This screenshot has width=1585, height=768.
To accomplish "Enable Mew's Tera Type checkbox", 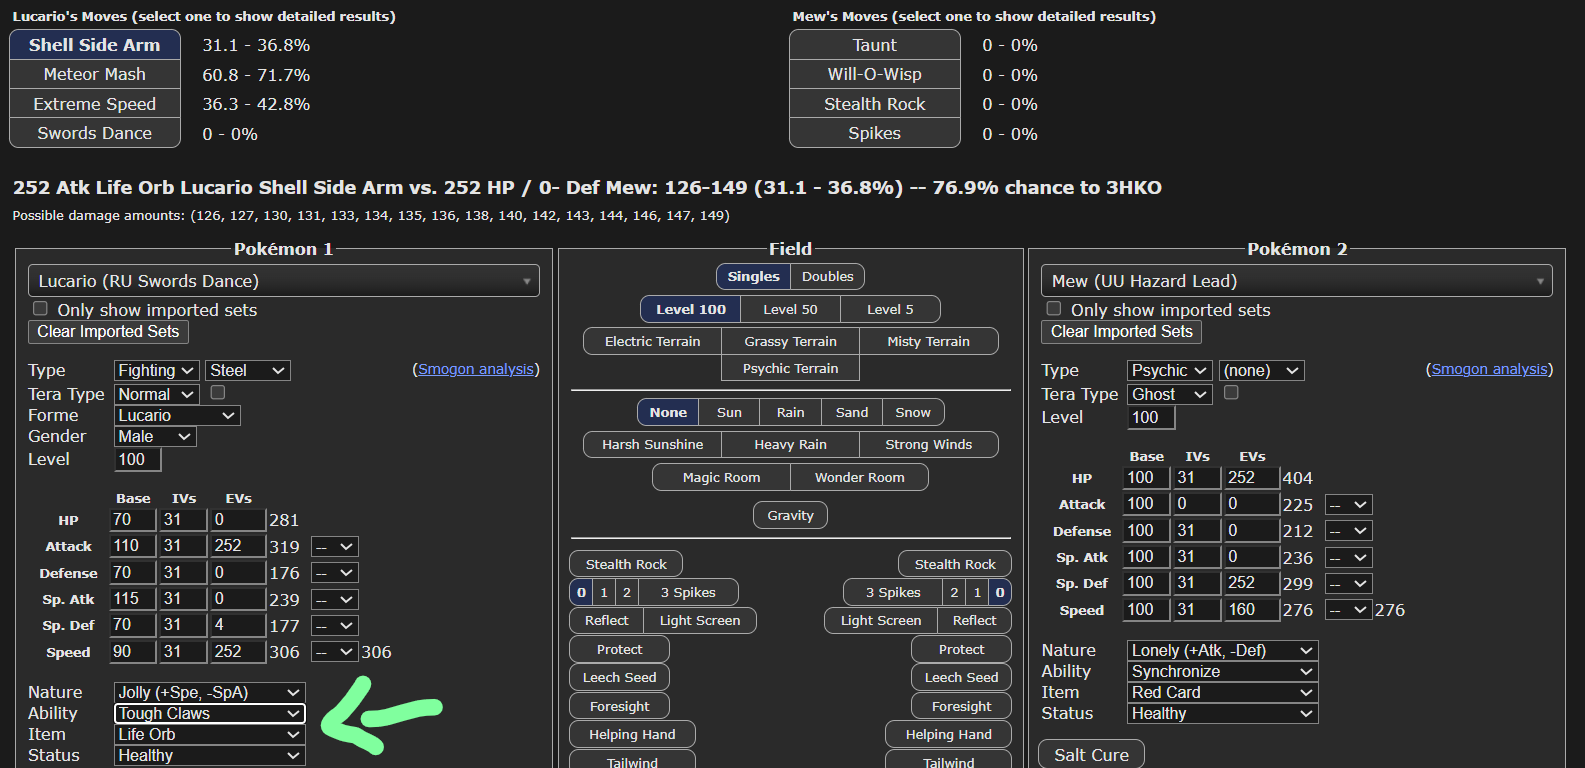I will 1231,393.
